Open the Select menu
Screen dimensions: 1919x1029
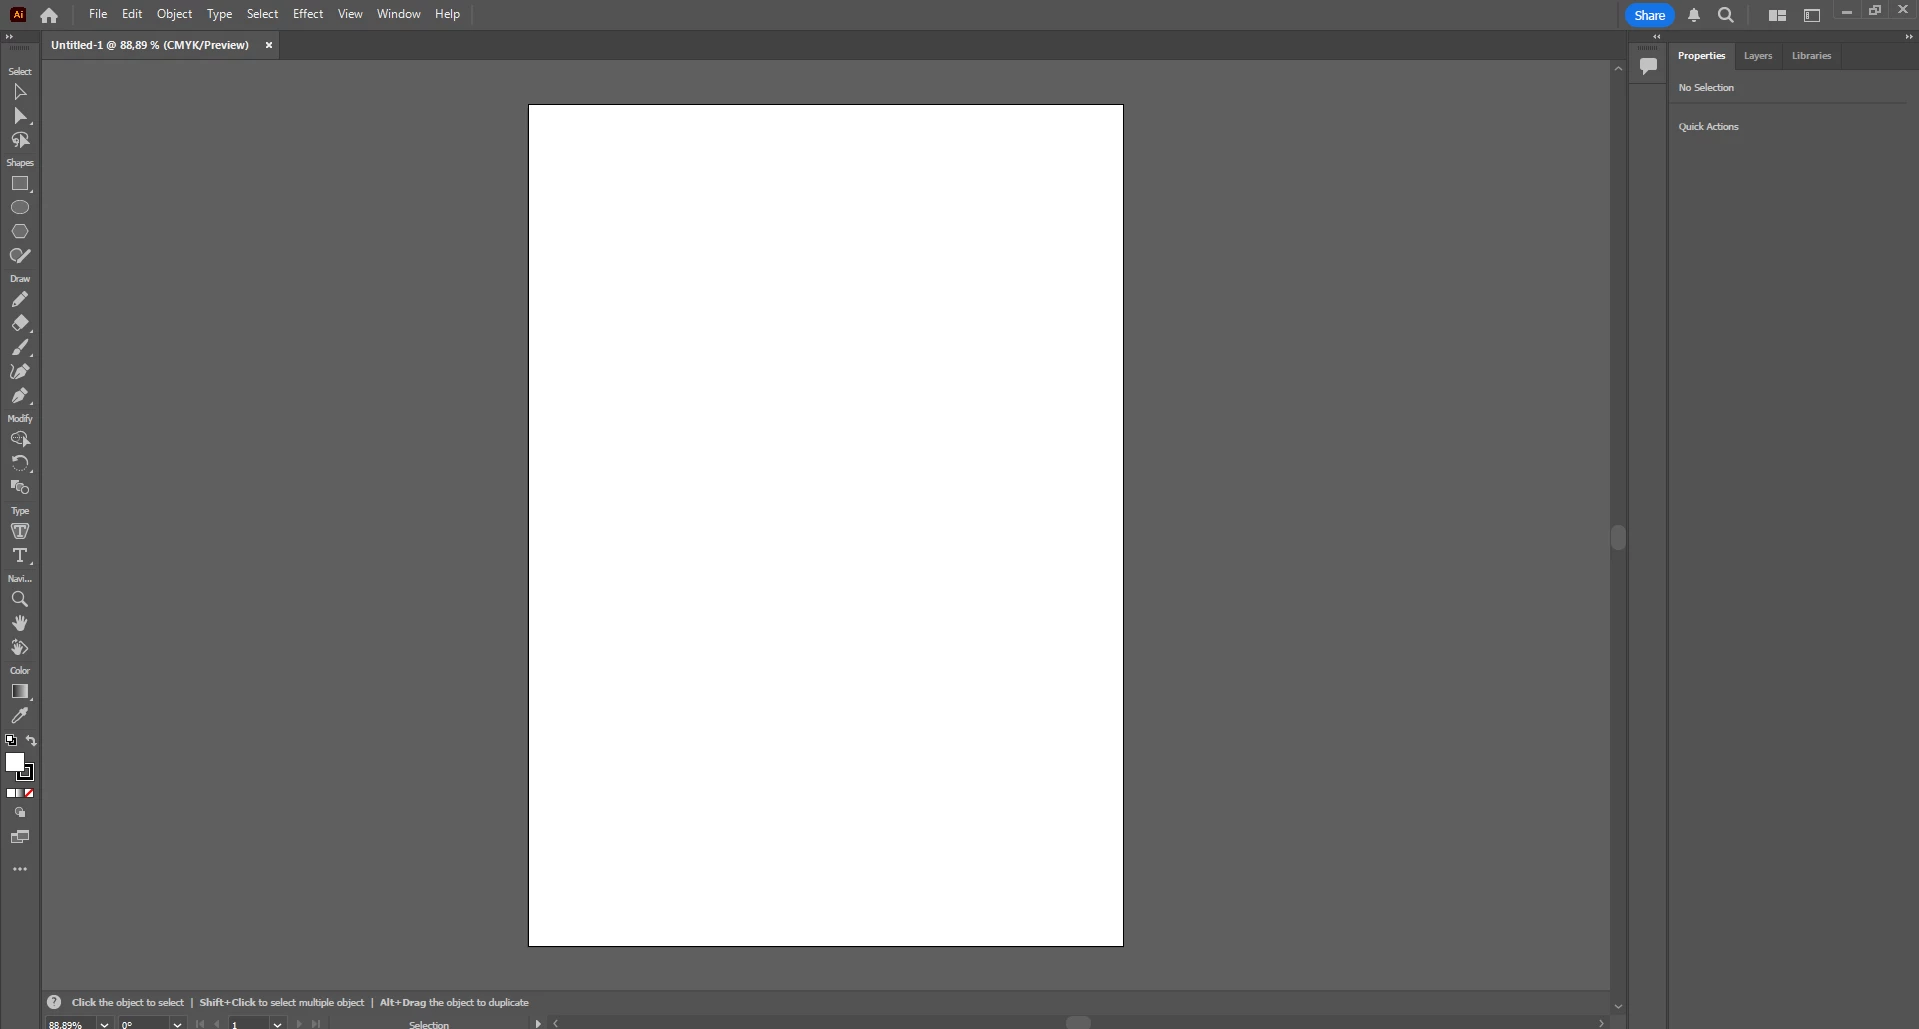pos(262,14)
